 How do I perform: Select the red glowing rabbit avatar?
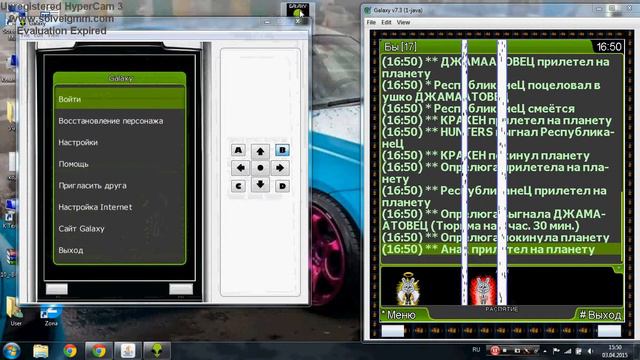pos(483,290)
